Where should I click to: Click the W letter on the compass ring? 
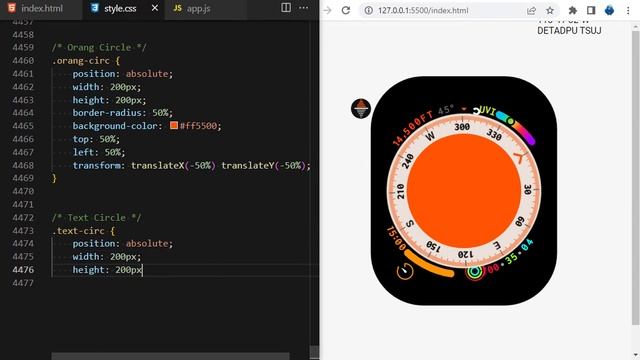pos(430,136)
